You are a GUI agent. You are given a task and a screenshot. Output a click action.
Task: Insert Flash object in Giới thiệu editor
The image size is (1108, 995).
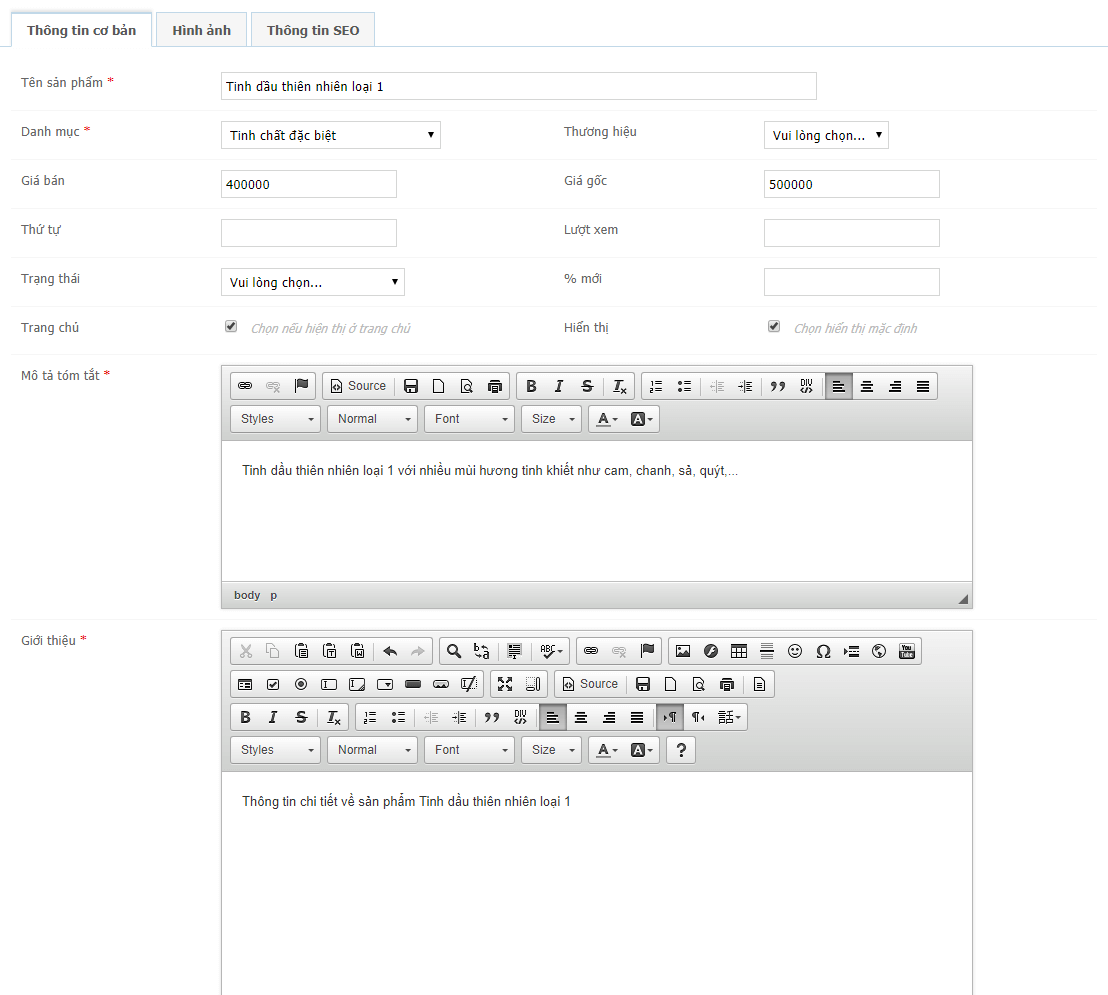click(x=711, y=651)
